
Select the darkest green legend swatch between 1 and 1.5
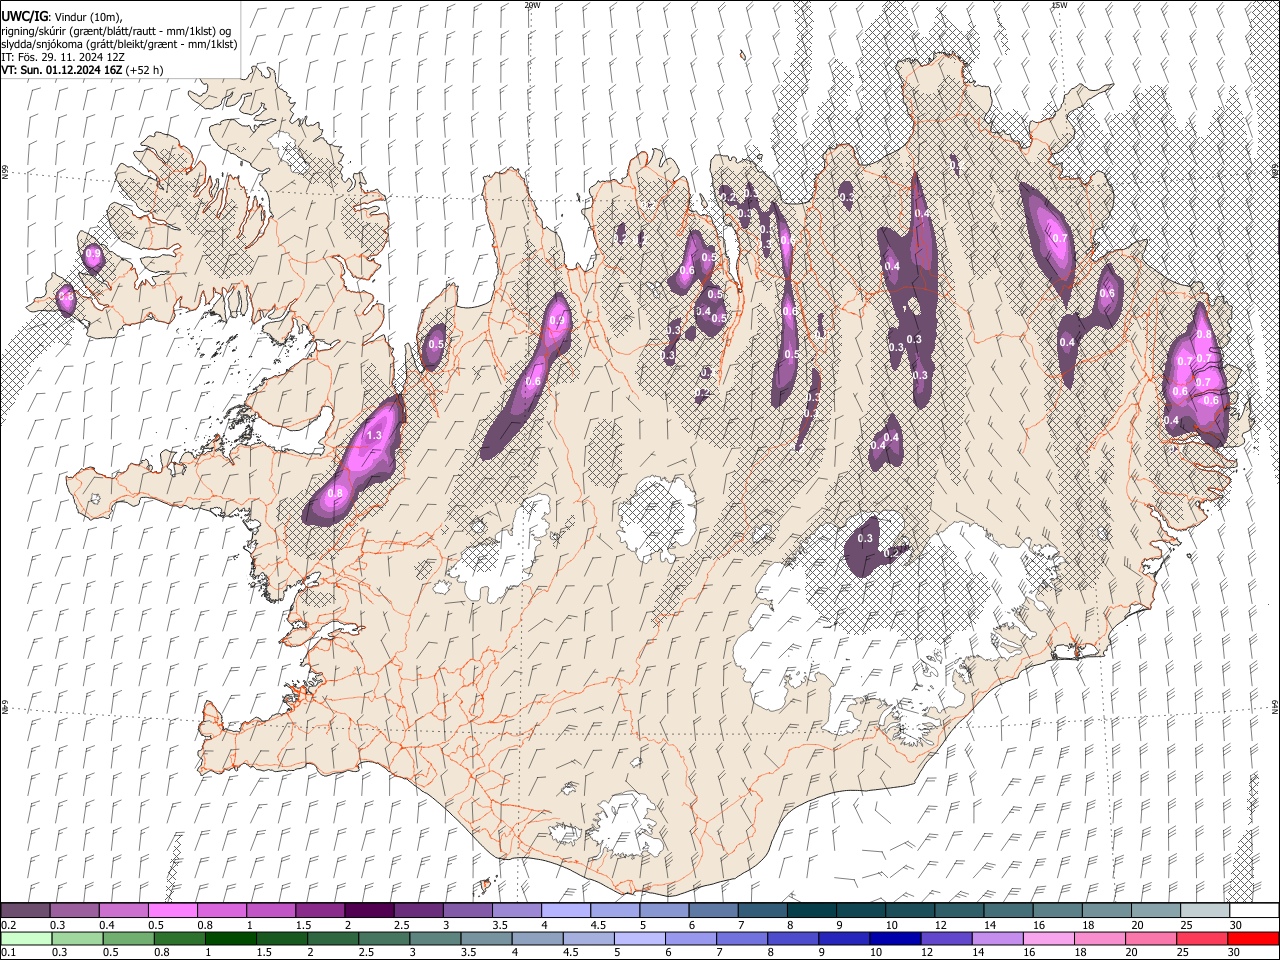pyautogui.click(x=230, y=938)
